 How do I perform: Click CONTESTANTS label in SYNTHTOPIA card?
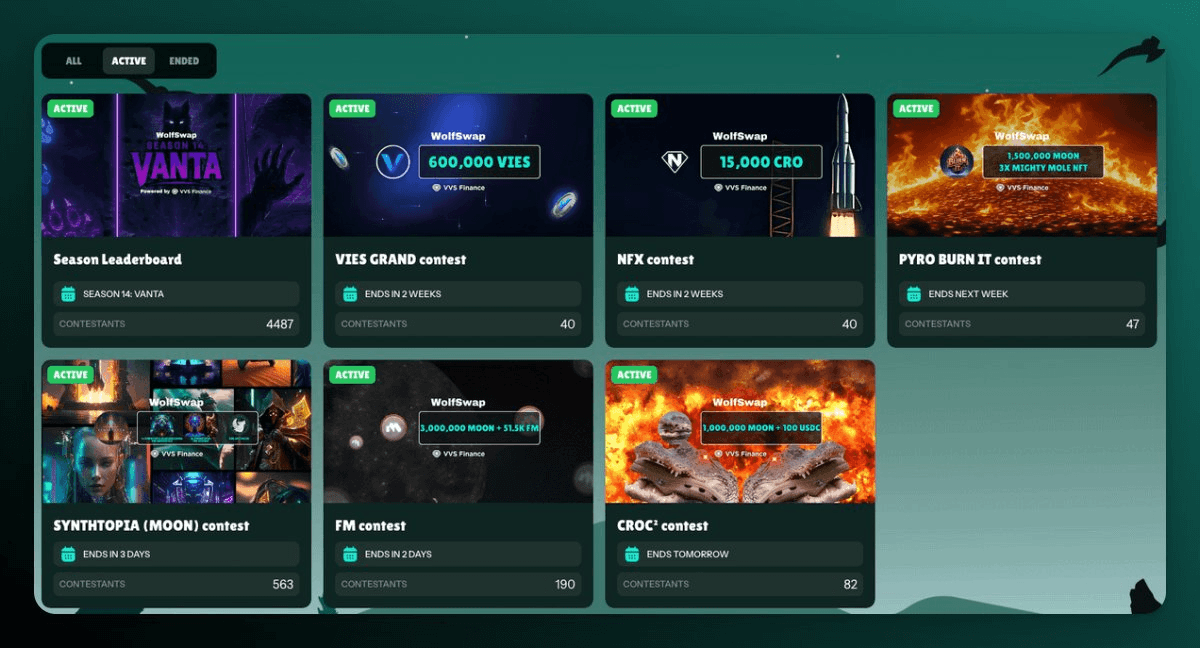[92, 584]
